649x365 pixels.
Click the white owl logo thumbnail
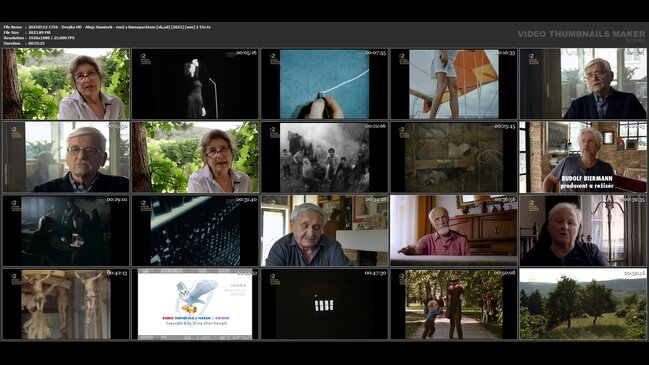195,304
